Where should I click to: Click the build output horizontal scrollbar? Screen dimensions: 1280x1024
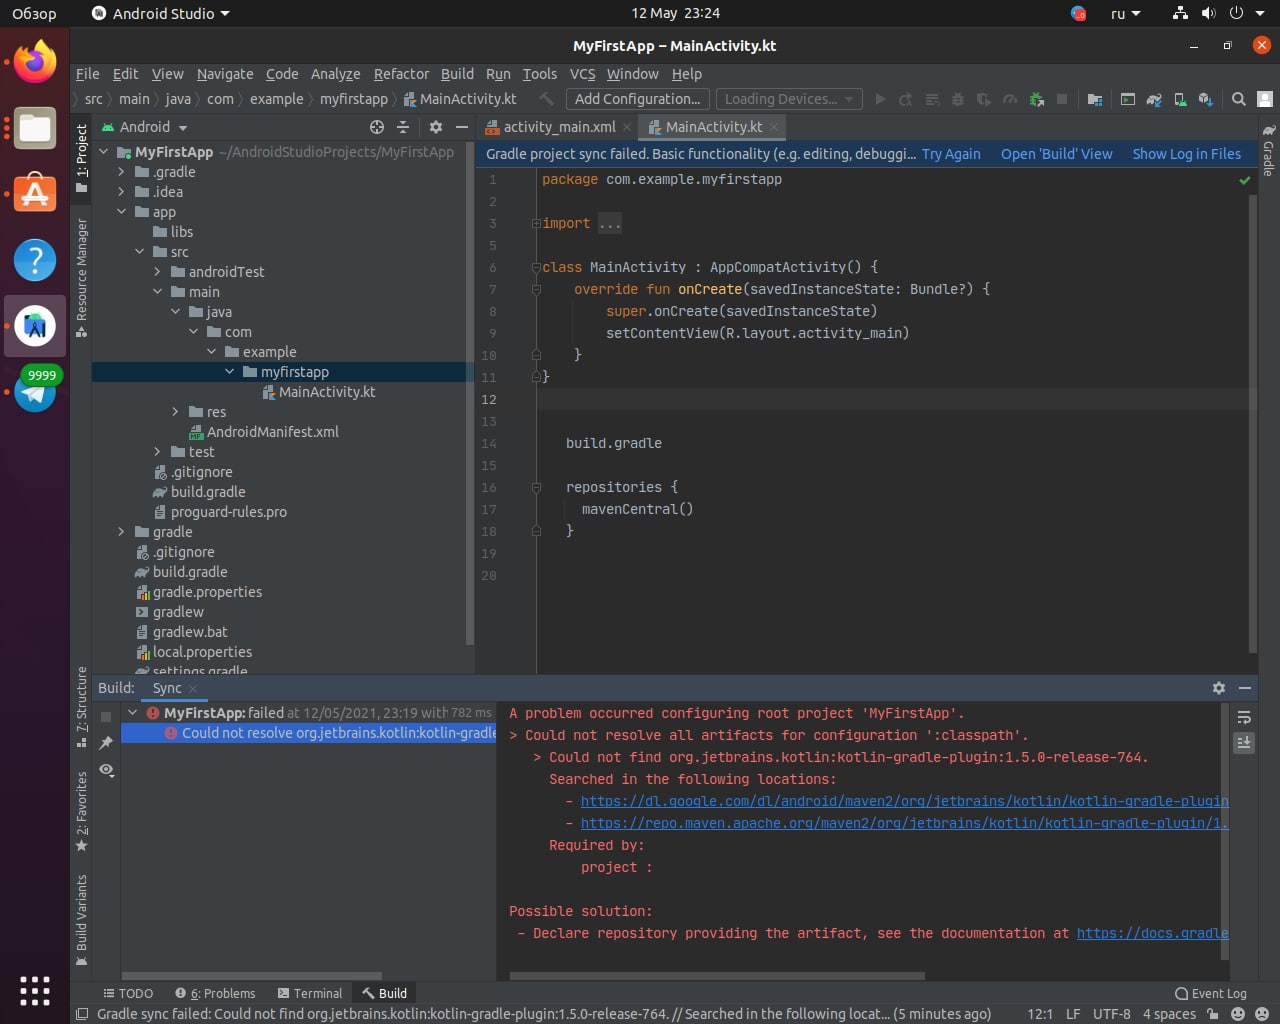pyautogui.click(x=717, y=976)
